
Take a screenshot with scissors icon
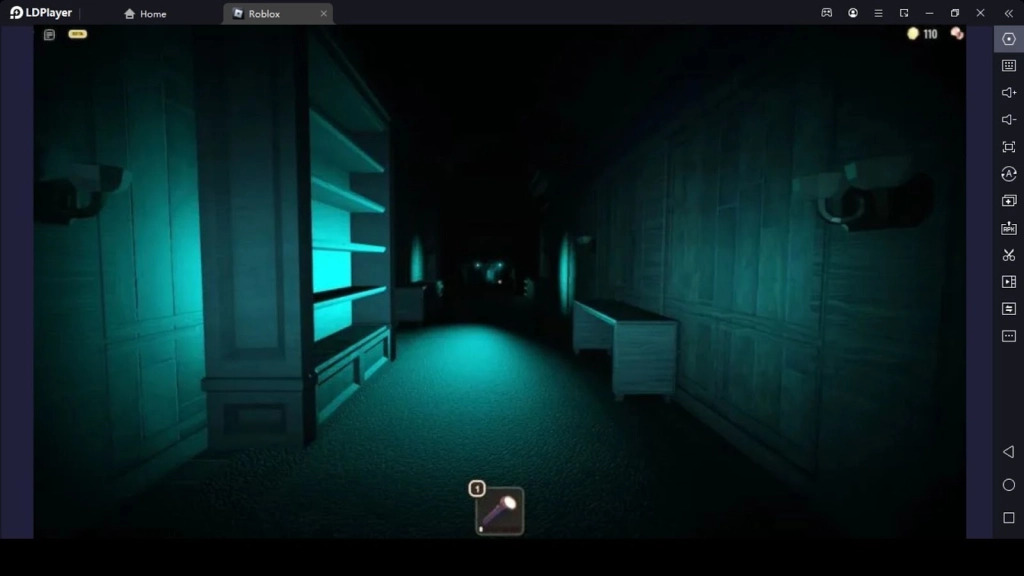point(1008,255)
